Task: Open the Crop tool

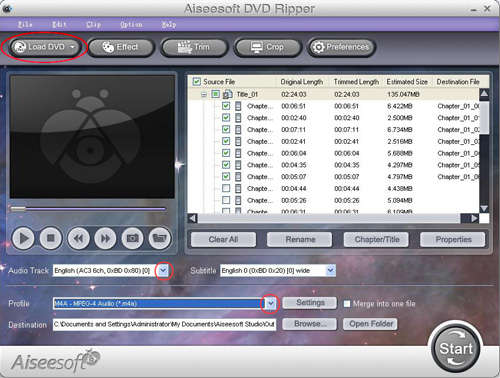Action: click(x=268, y=47)
